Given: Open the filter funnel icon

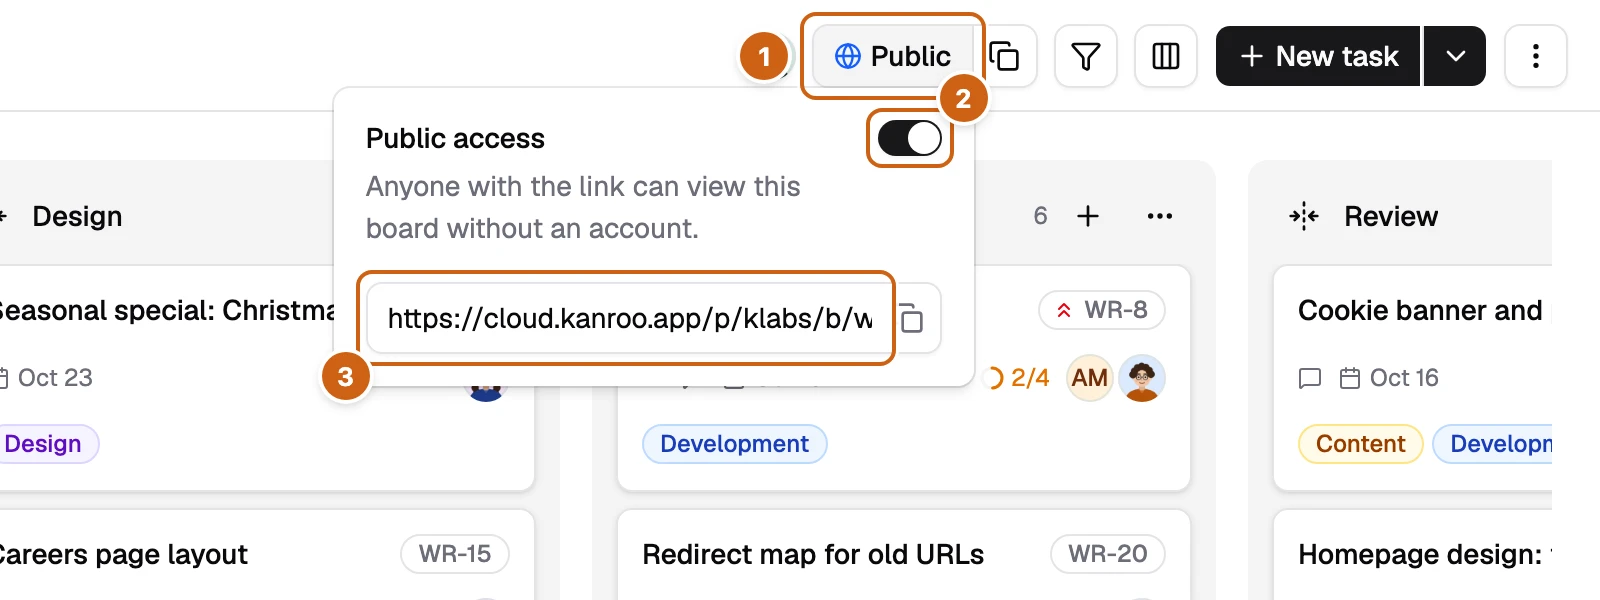Looking at the screenshot, I should 1086,56.
